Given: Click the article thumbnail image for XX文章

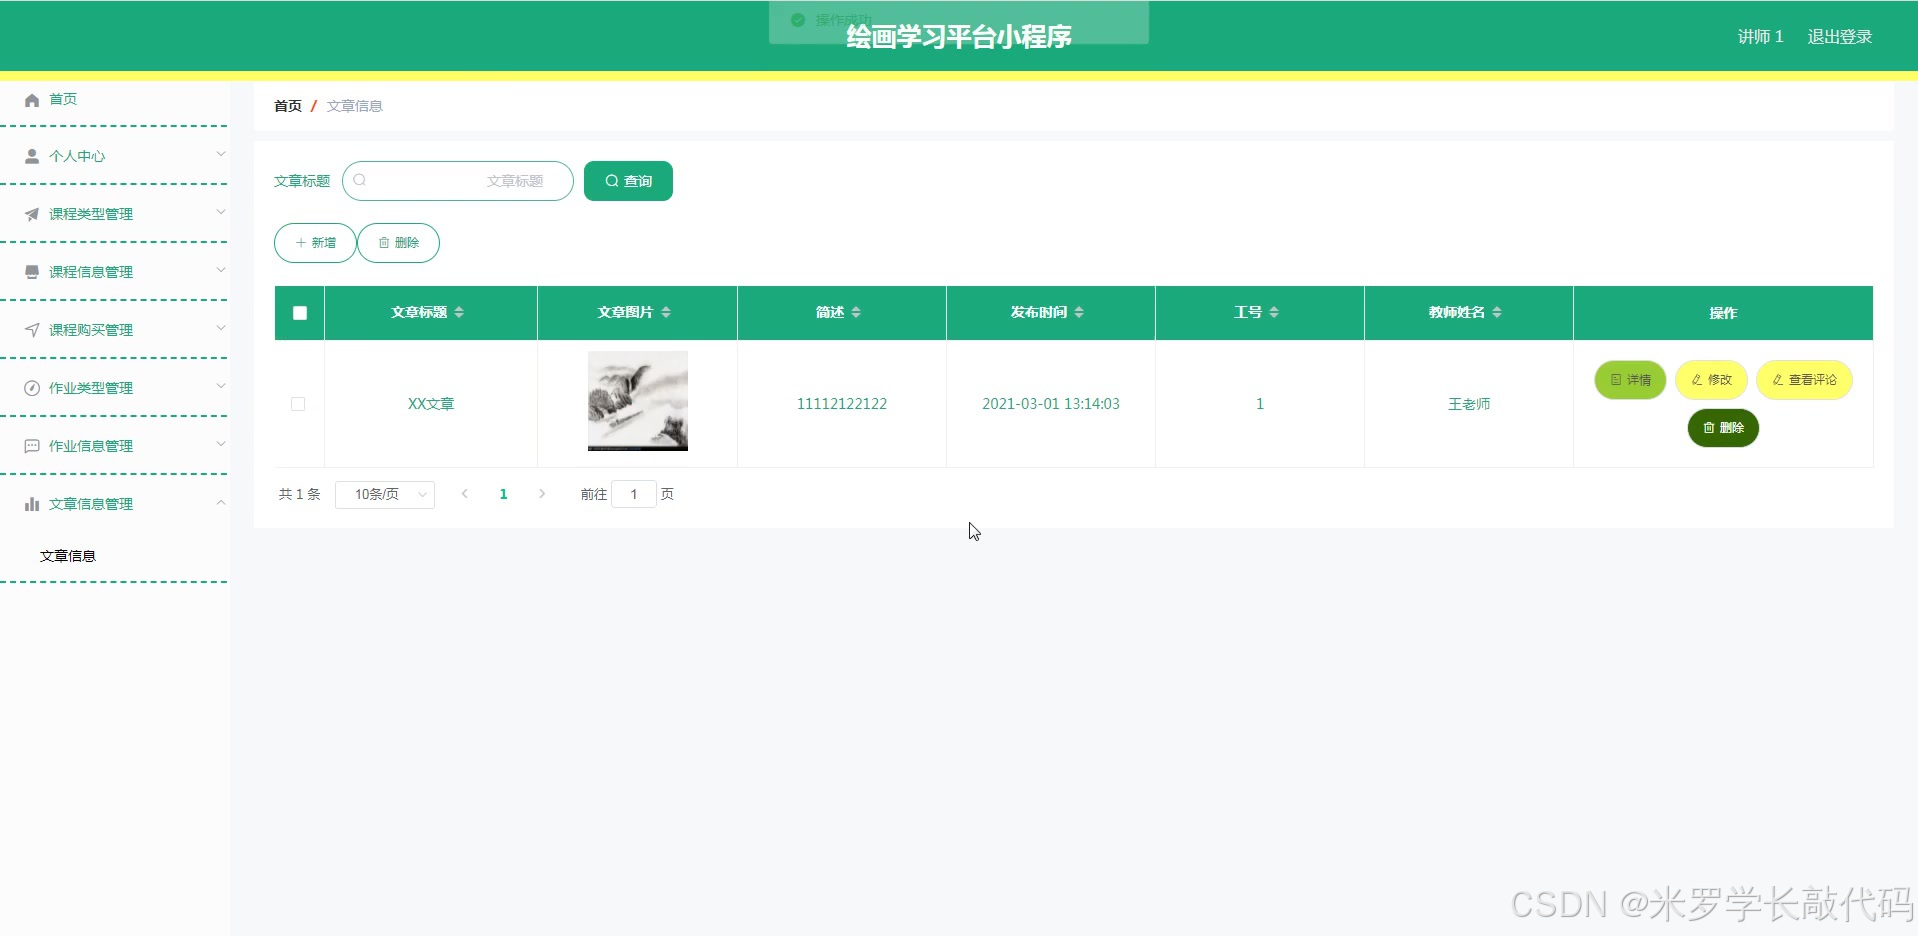Looking at the screenshot, I should pyautogui.click(x=637, y=401).
